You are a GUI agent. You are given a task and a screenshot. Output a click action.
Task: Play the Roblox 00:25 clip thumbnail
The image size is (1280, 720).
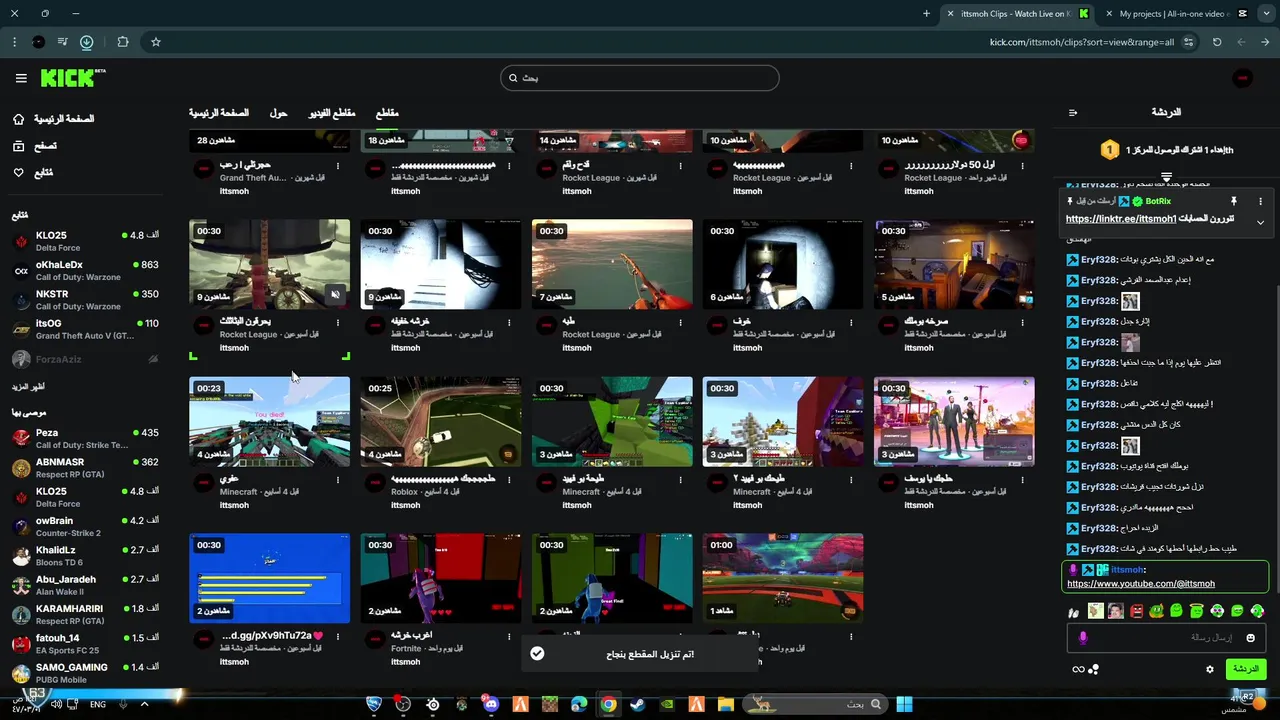[441, 421]
